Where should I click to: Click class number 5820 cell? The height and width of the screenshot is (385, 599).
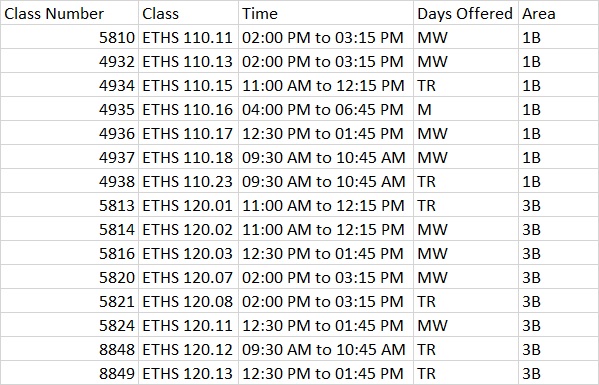[69, 277]
